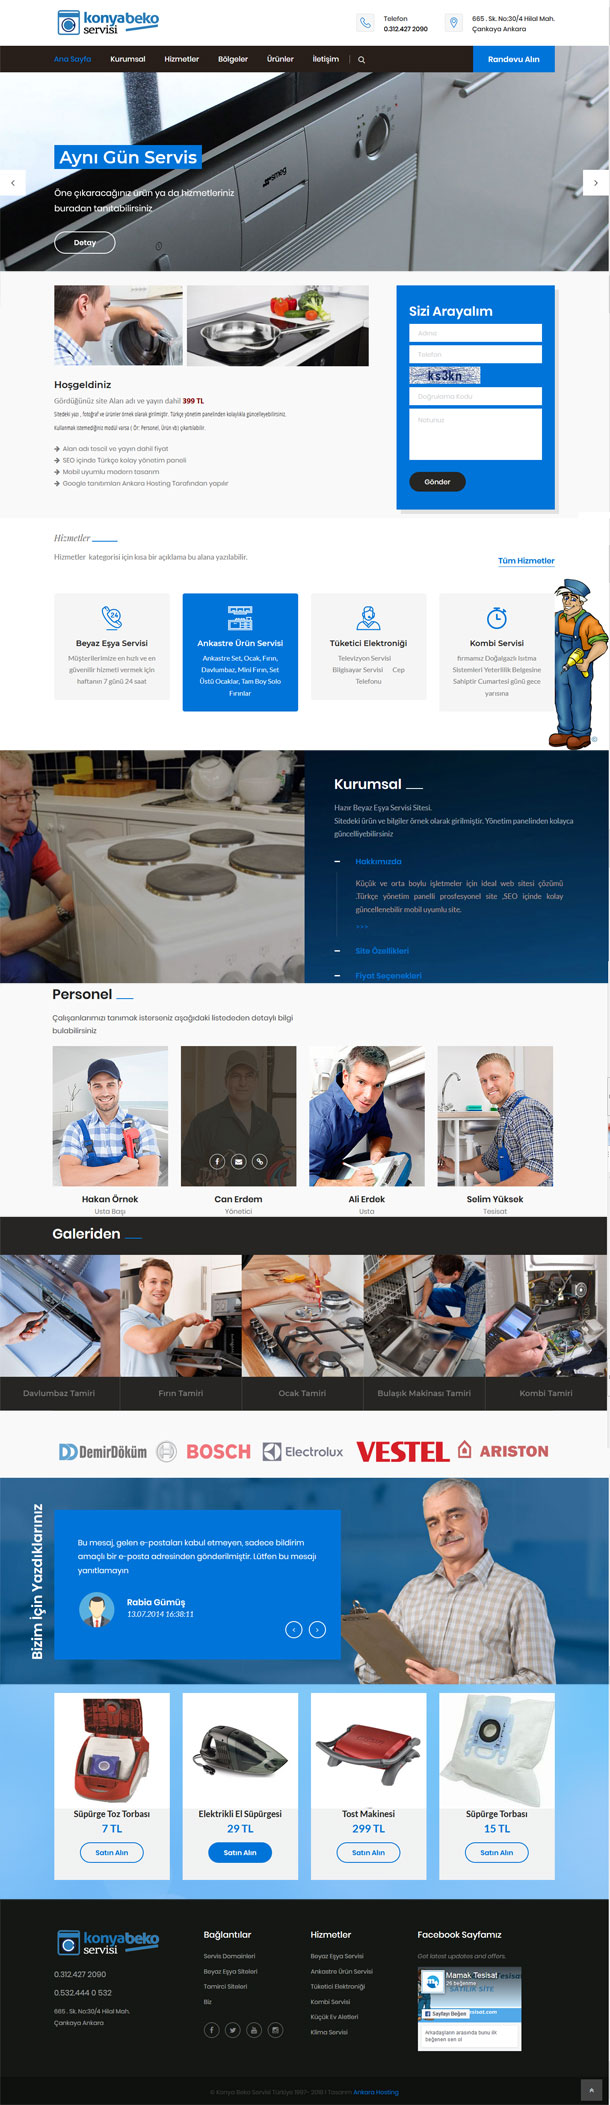This screenshot has height=2105, width=610.
Task: Click the location pin icon in header
Action: pyautogui.click(x=453, y=22)
